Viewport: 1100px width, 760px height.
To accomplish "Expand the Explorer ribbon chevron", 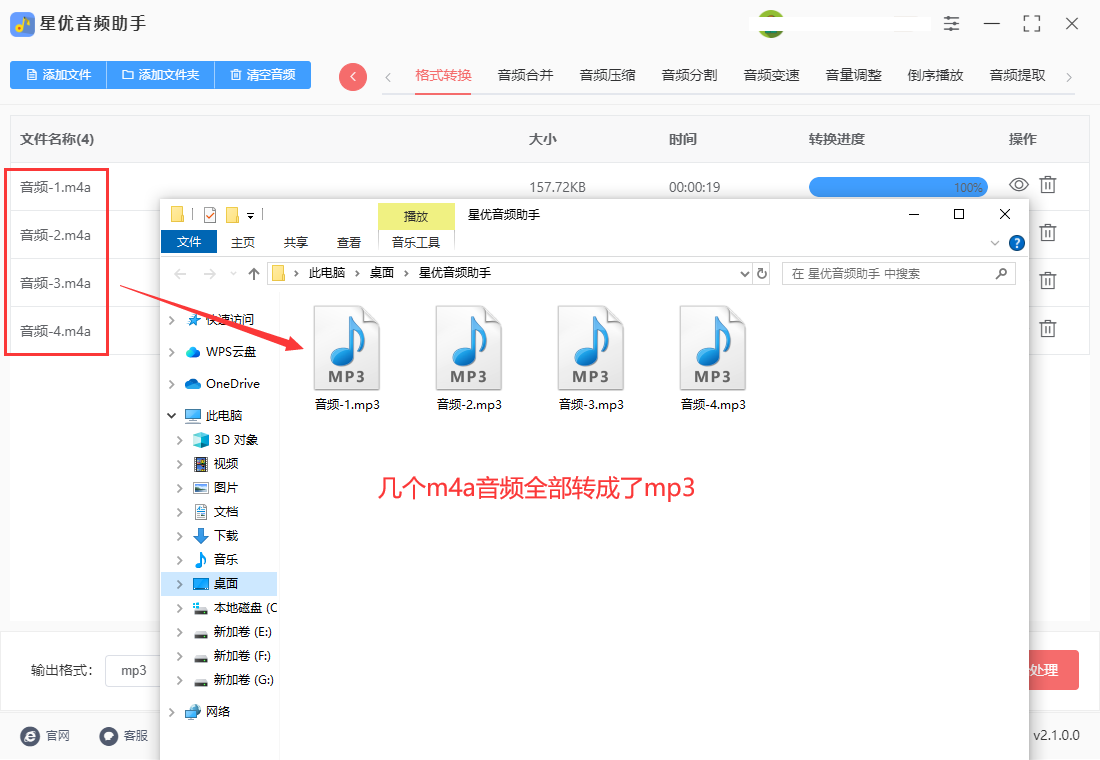I will click(995, 243).
